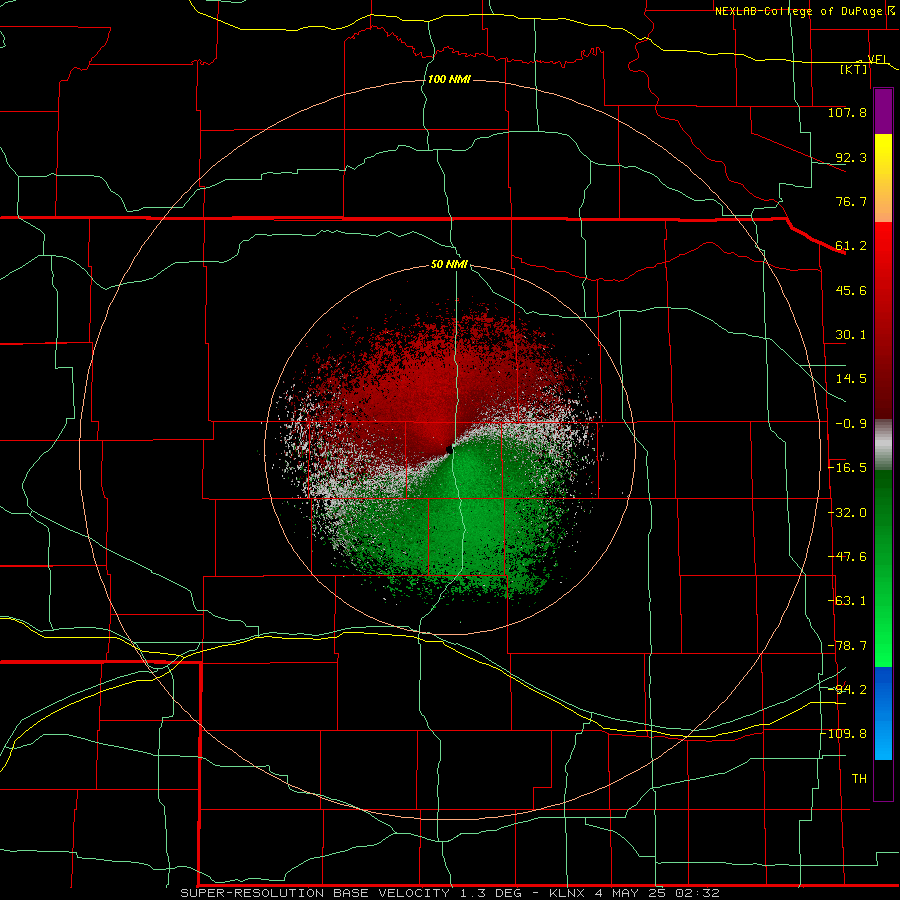Click the 76.7 velocity scale value
Viewport: 900px width, 900px height.
pyautogui.click(x=851, y=201)
